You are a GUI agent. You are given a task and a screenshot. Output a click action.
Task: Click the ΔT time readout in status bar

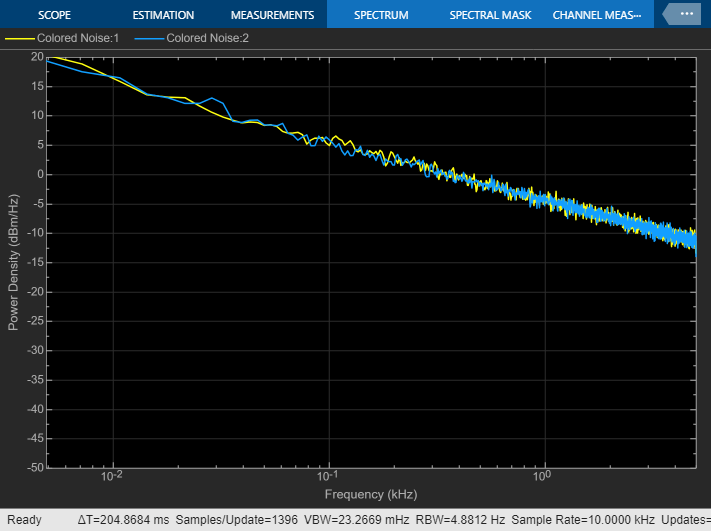click(123, 520)
